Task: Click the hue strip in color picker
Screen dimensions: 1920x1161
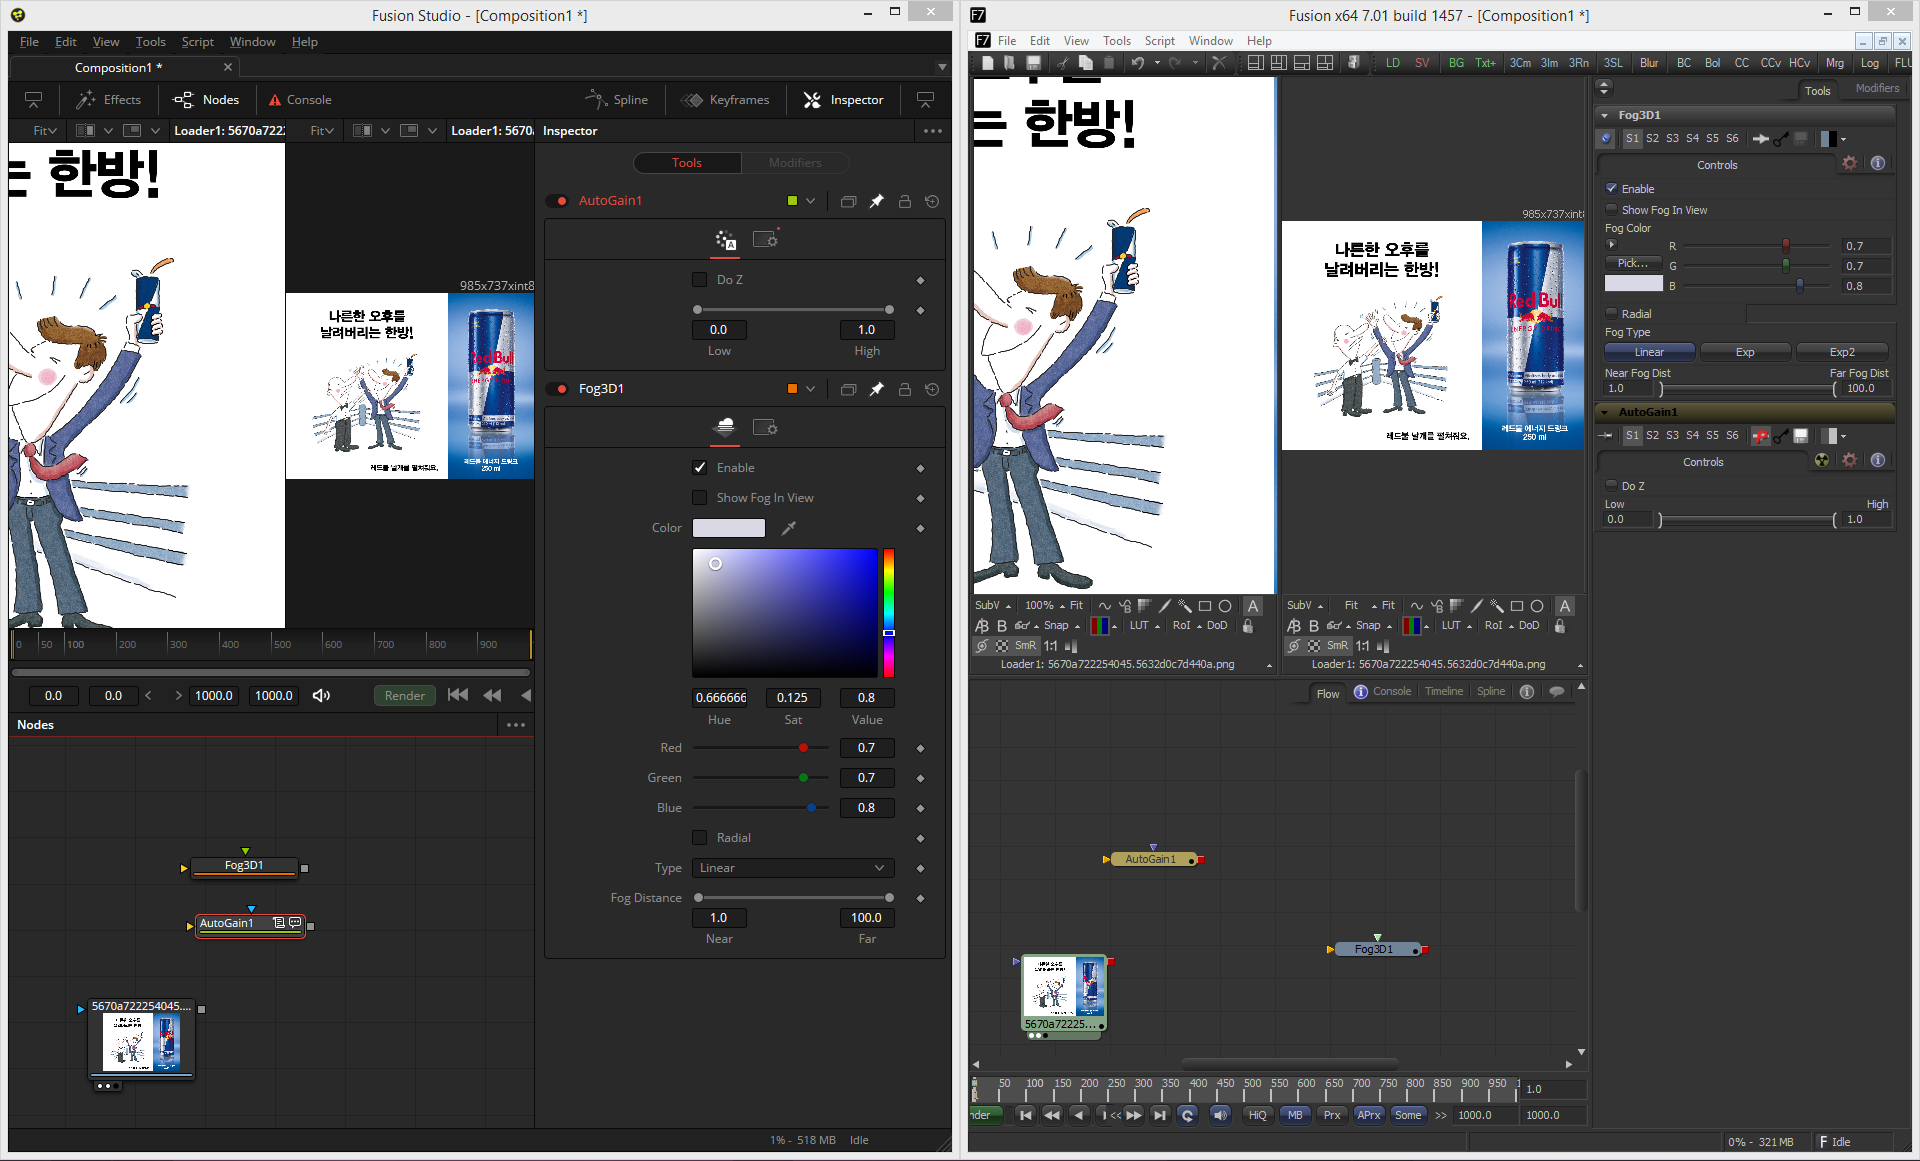Action: click(888, 612)
